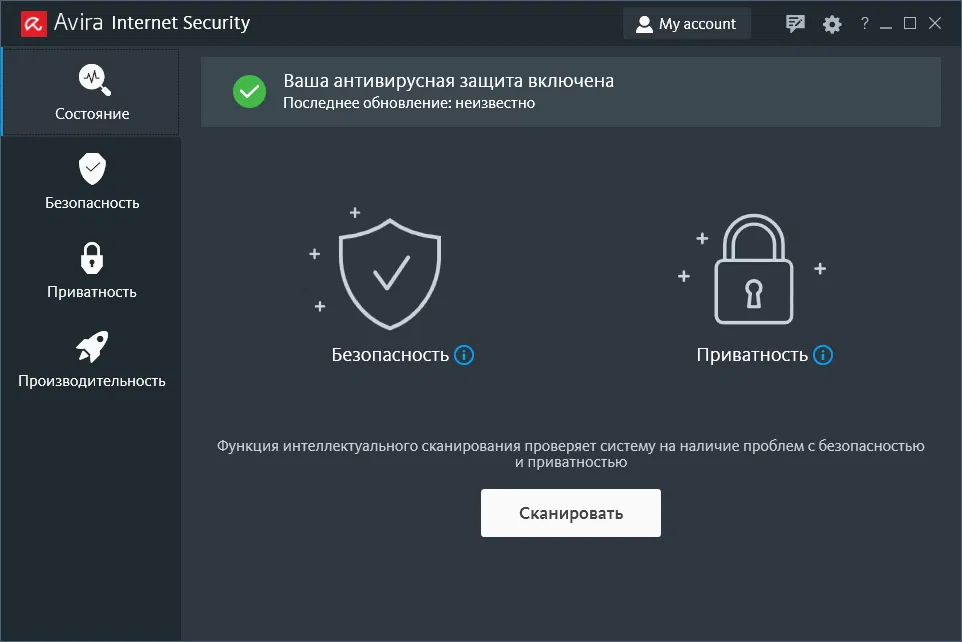Screen dimensions: 962x642
Task: Maximize the Avira window
Action: point(910,23)
